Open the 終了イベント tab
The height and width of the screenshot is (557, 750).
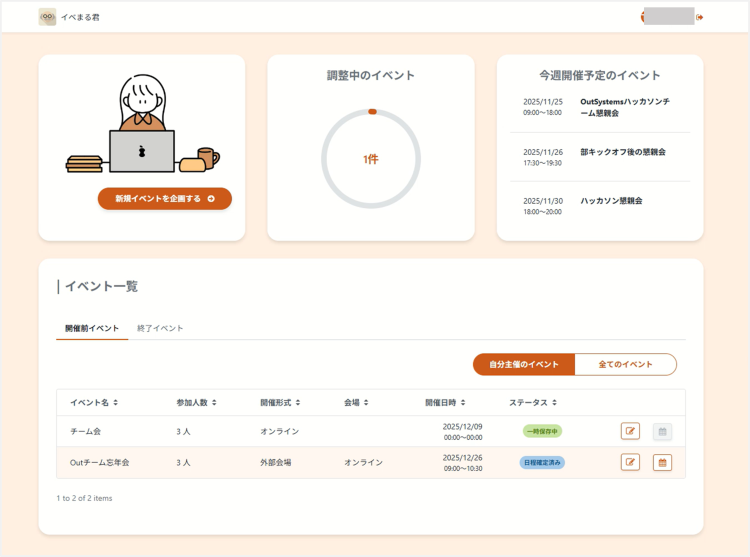pyautogui.click(x=160, y=328)
